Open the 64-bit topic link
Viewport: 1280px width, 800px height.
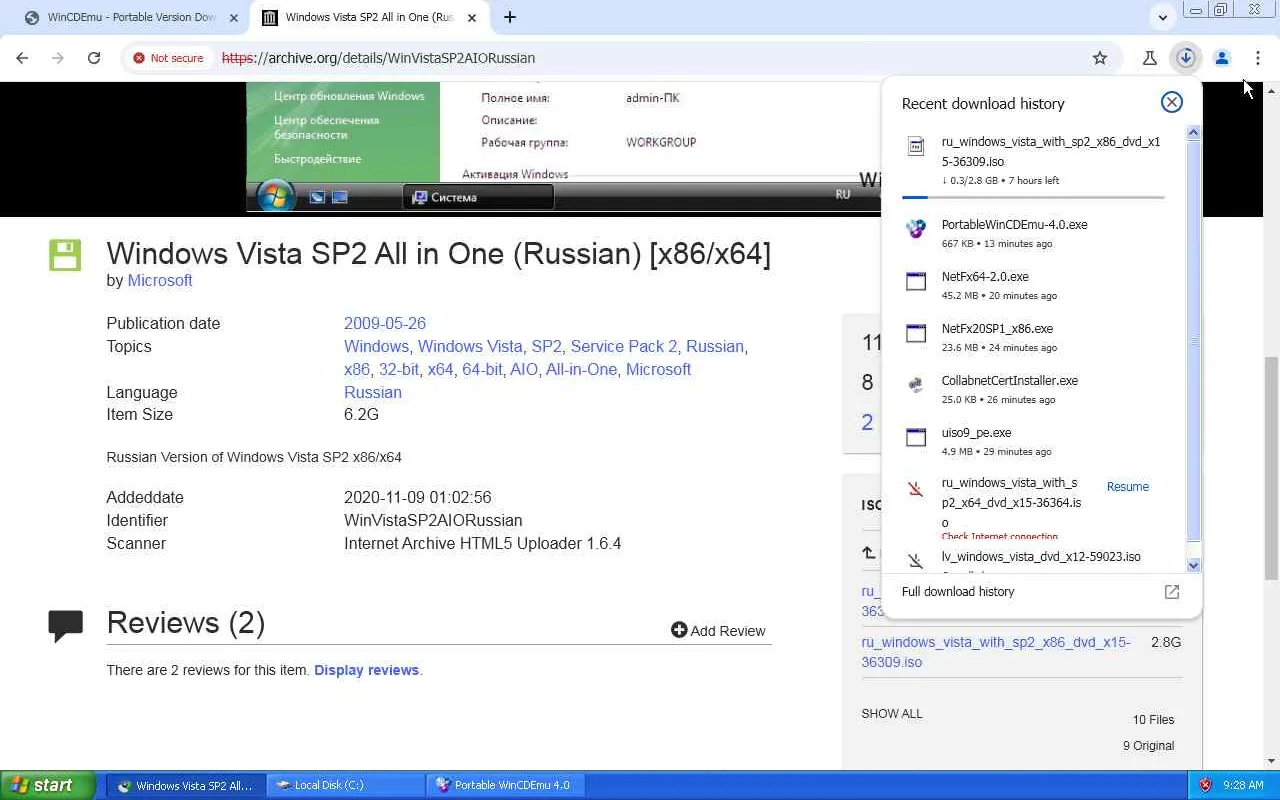(x=482, y=370)
